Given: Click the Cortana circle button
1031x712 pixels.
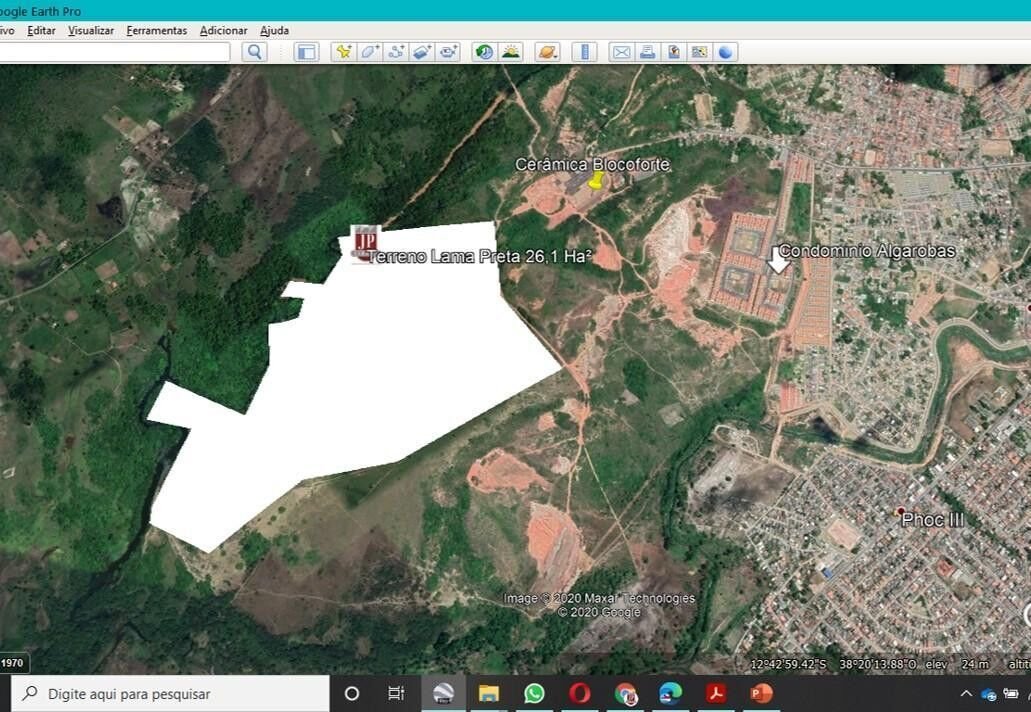Looking at the screenshot, I should 352,694.
